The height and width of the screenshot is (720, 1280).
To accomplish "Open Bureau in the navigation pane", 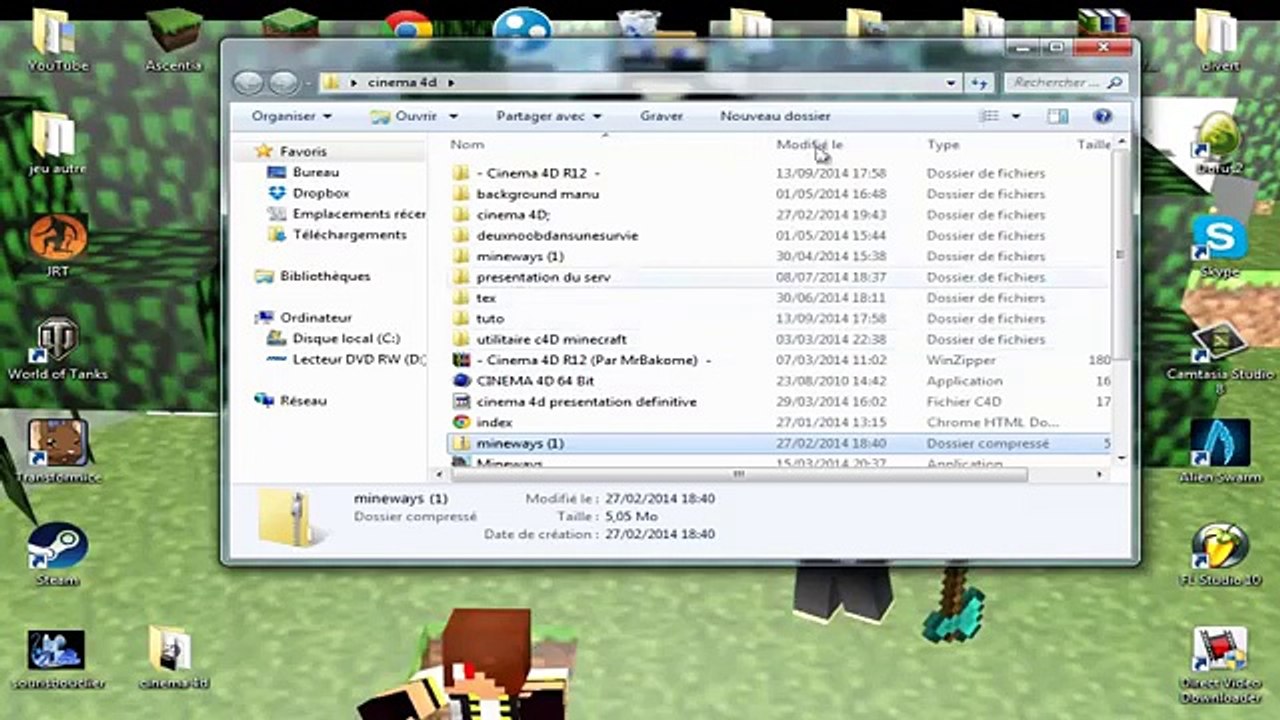I will (315, 172).
